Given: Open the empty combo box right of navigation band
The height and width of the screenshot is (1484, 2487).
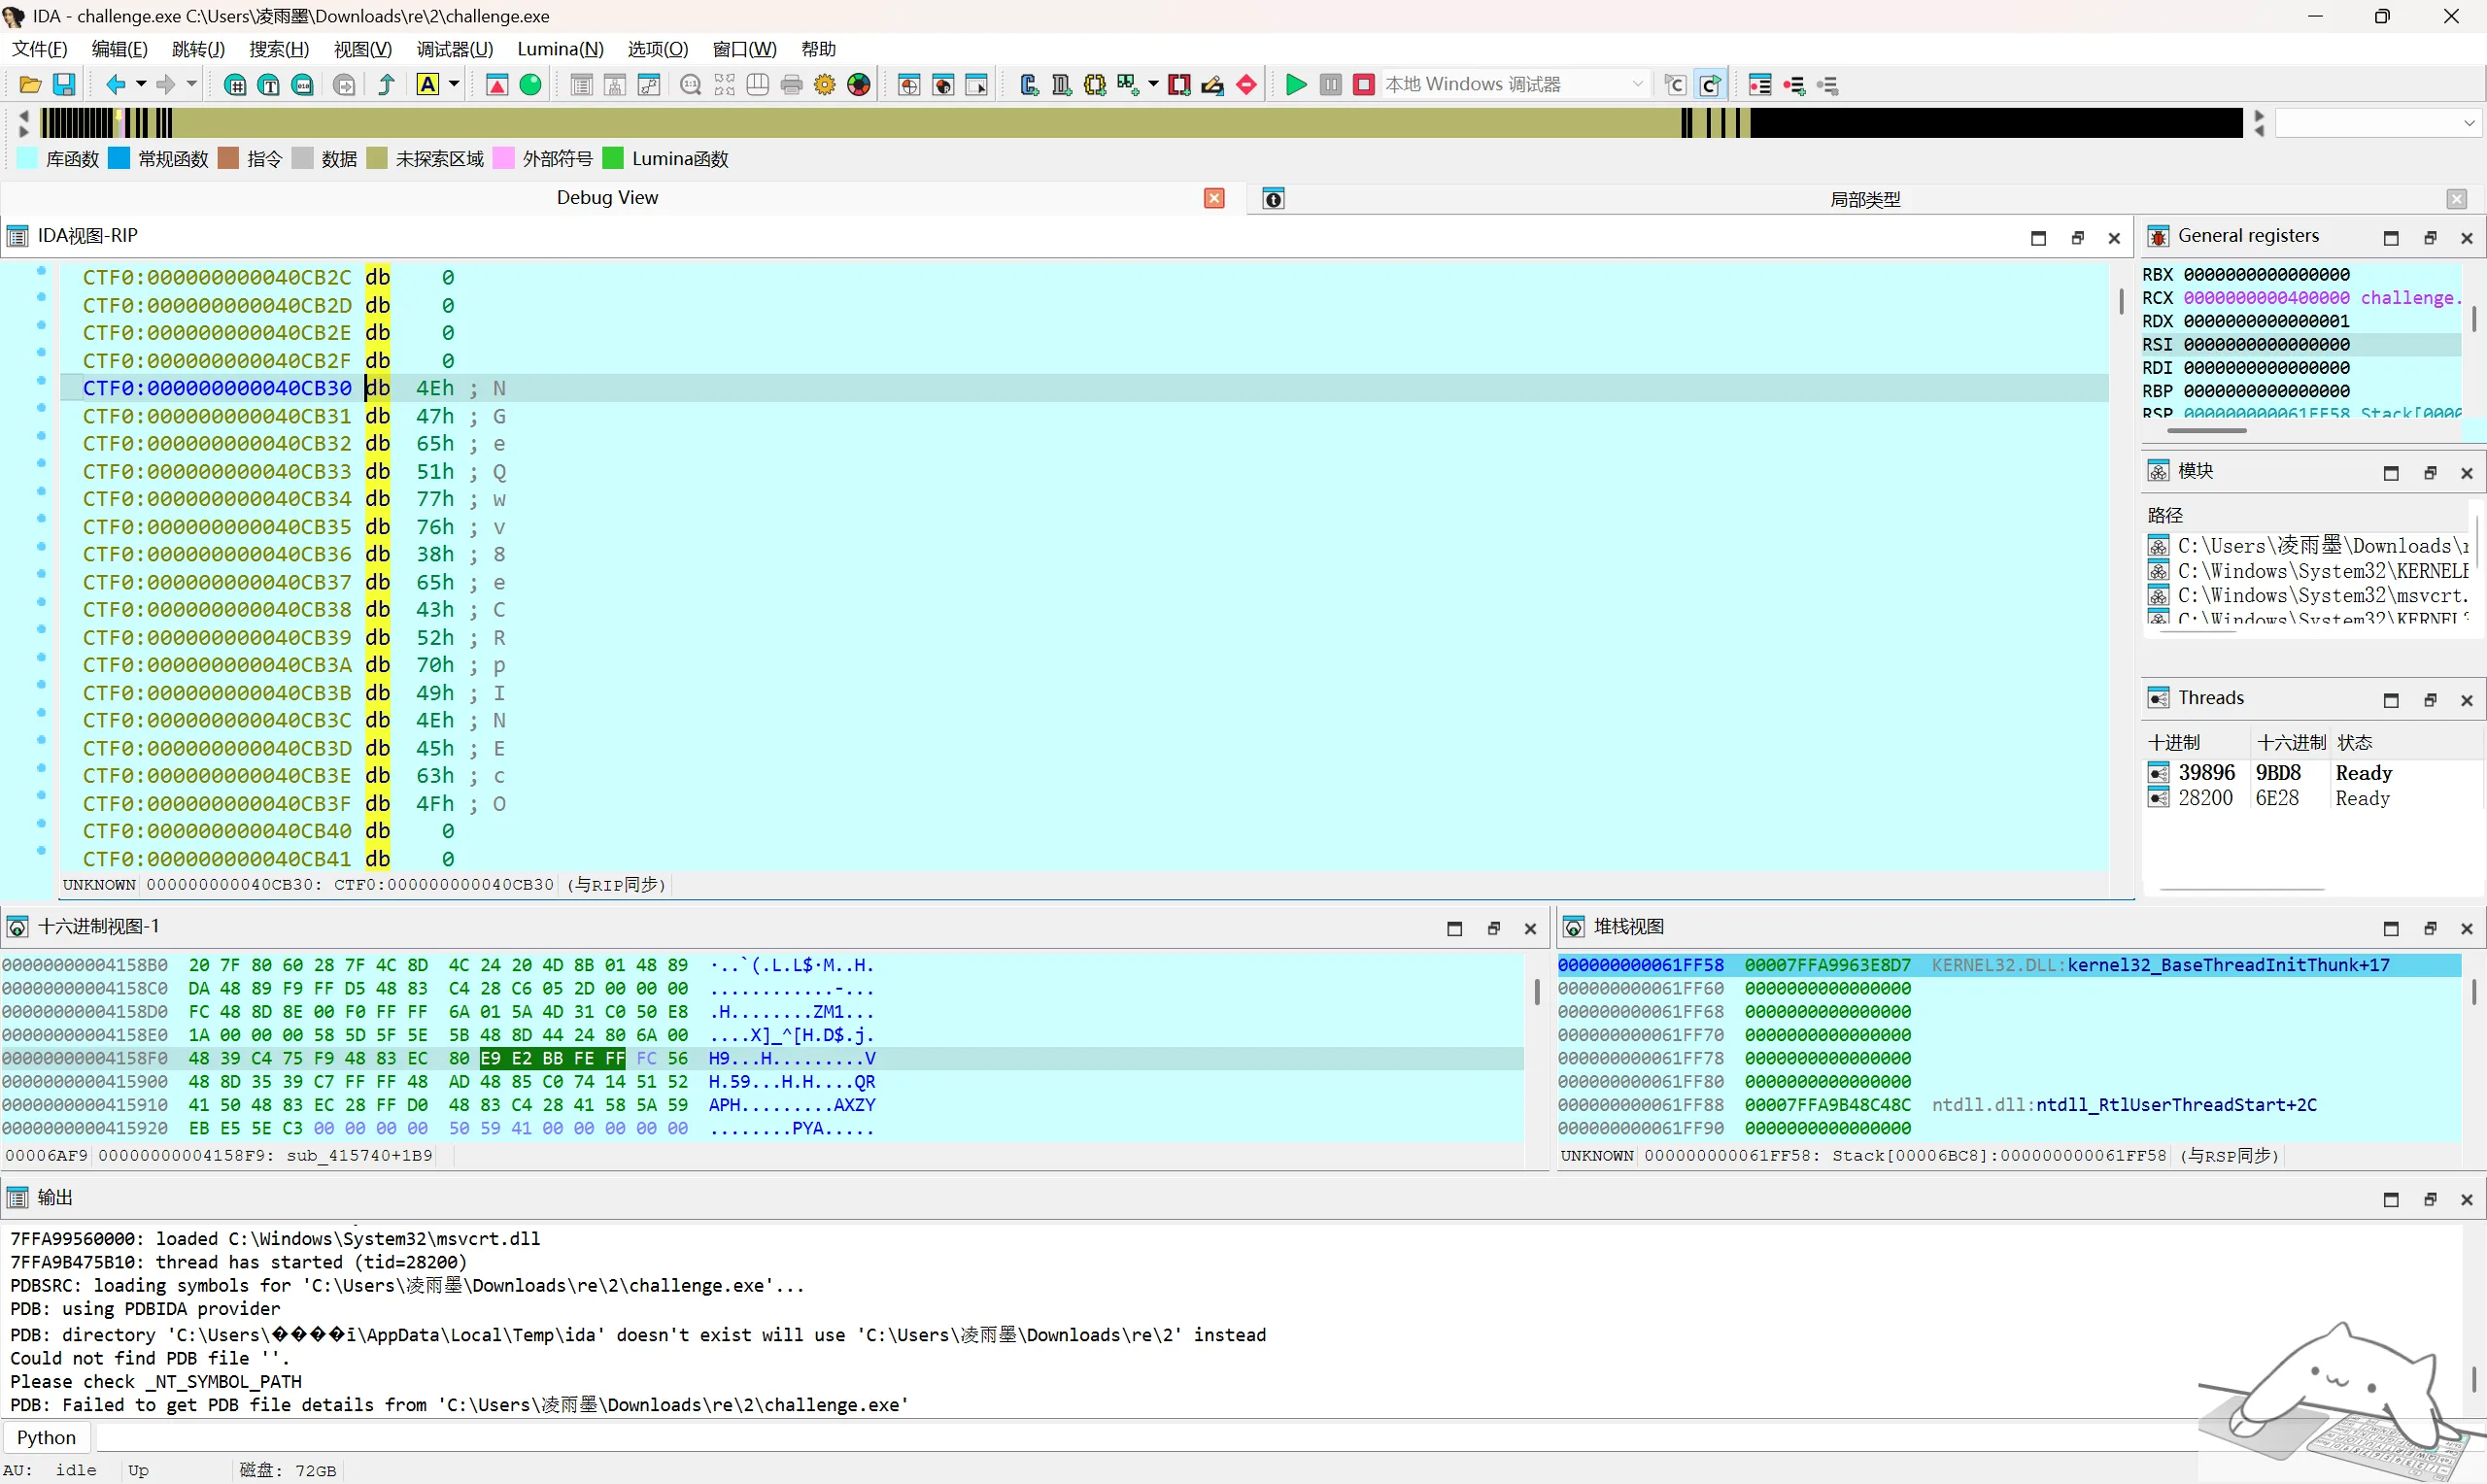Looking at the screenshot, I should pyautogui.click(x=2378, y=123).
